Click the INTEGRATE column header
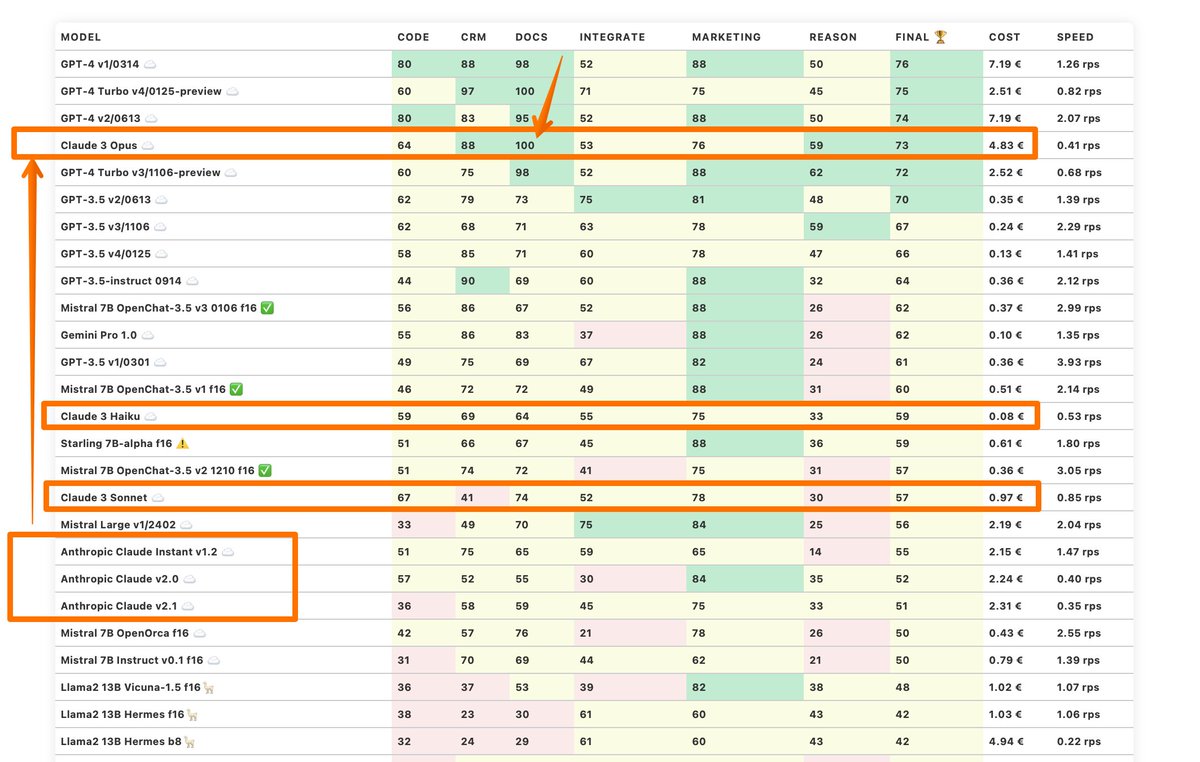Viewport: 1200px width, 762px height. point(612,37)
